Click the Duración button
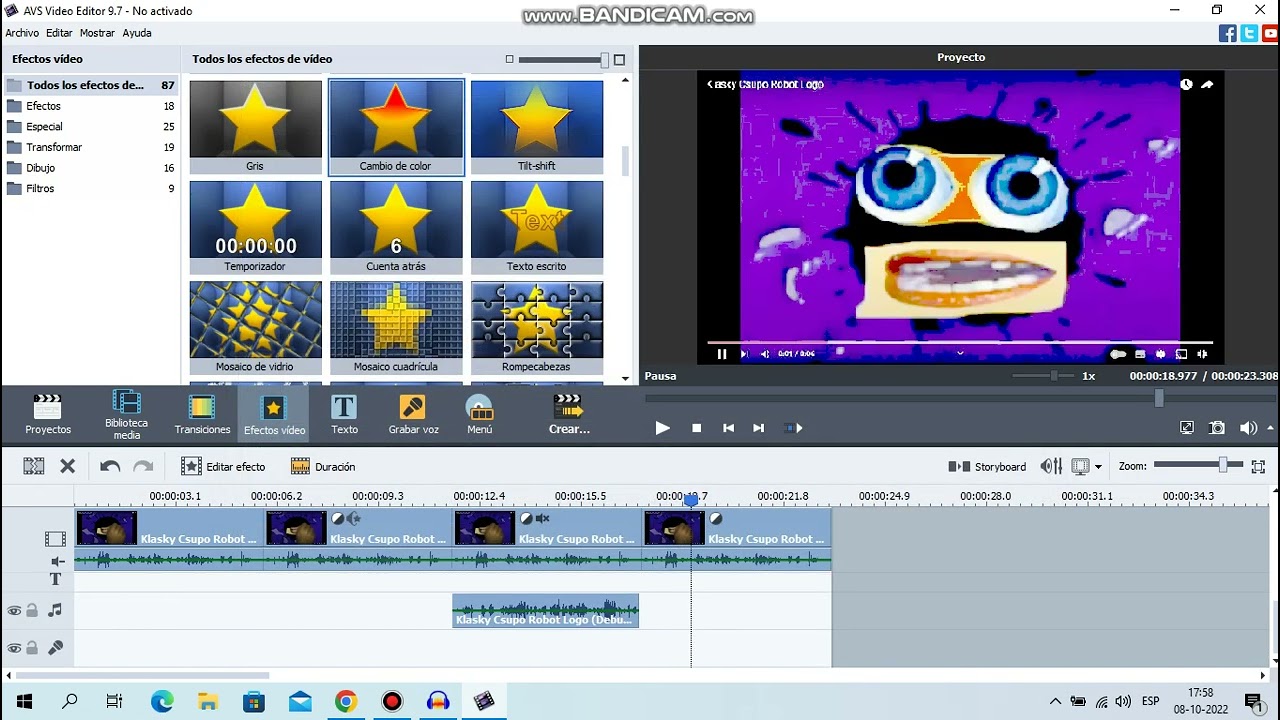 pos(323,466)
